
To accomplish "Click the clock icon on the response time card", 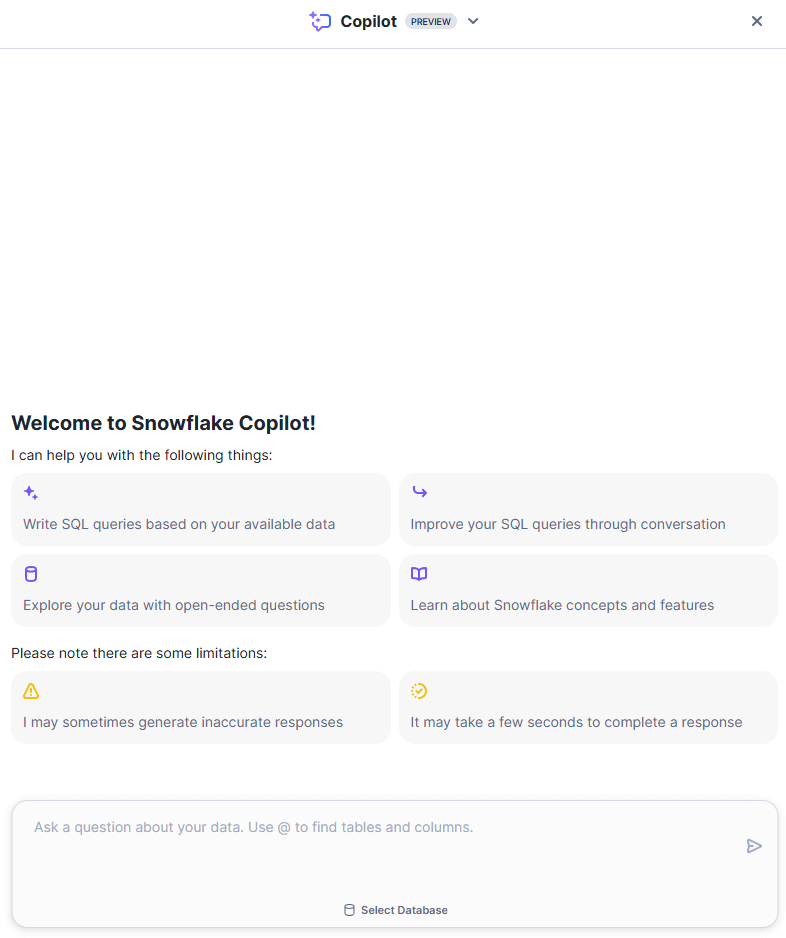I will point(418,690).
